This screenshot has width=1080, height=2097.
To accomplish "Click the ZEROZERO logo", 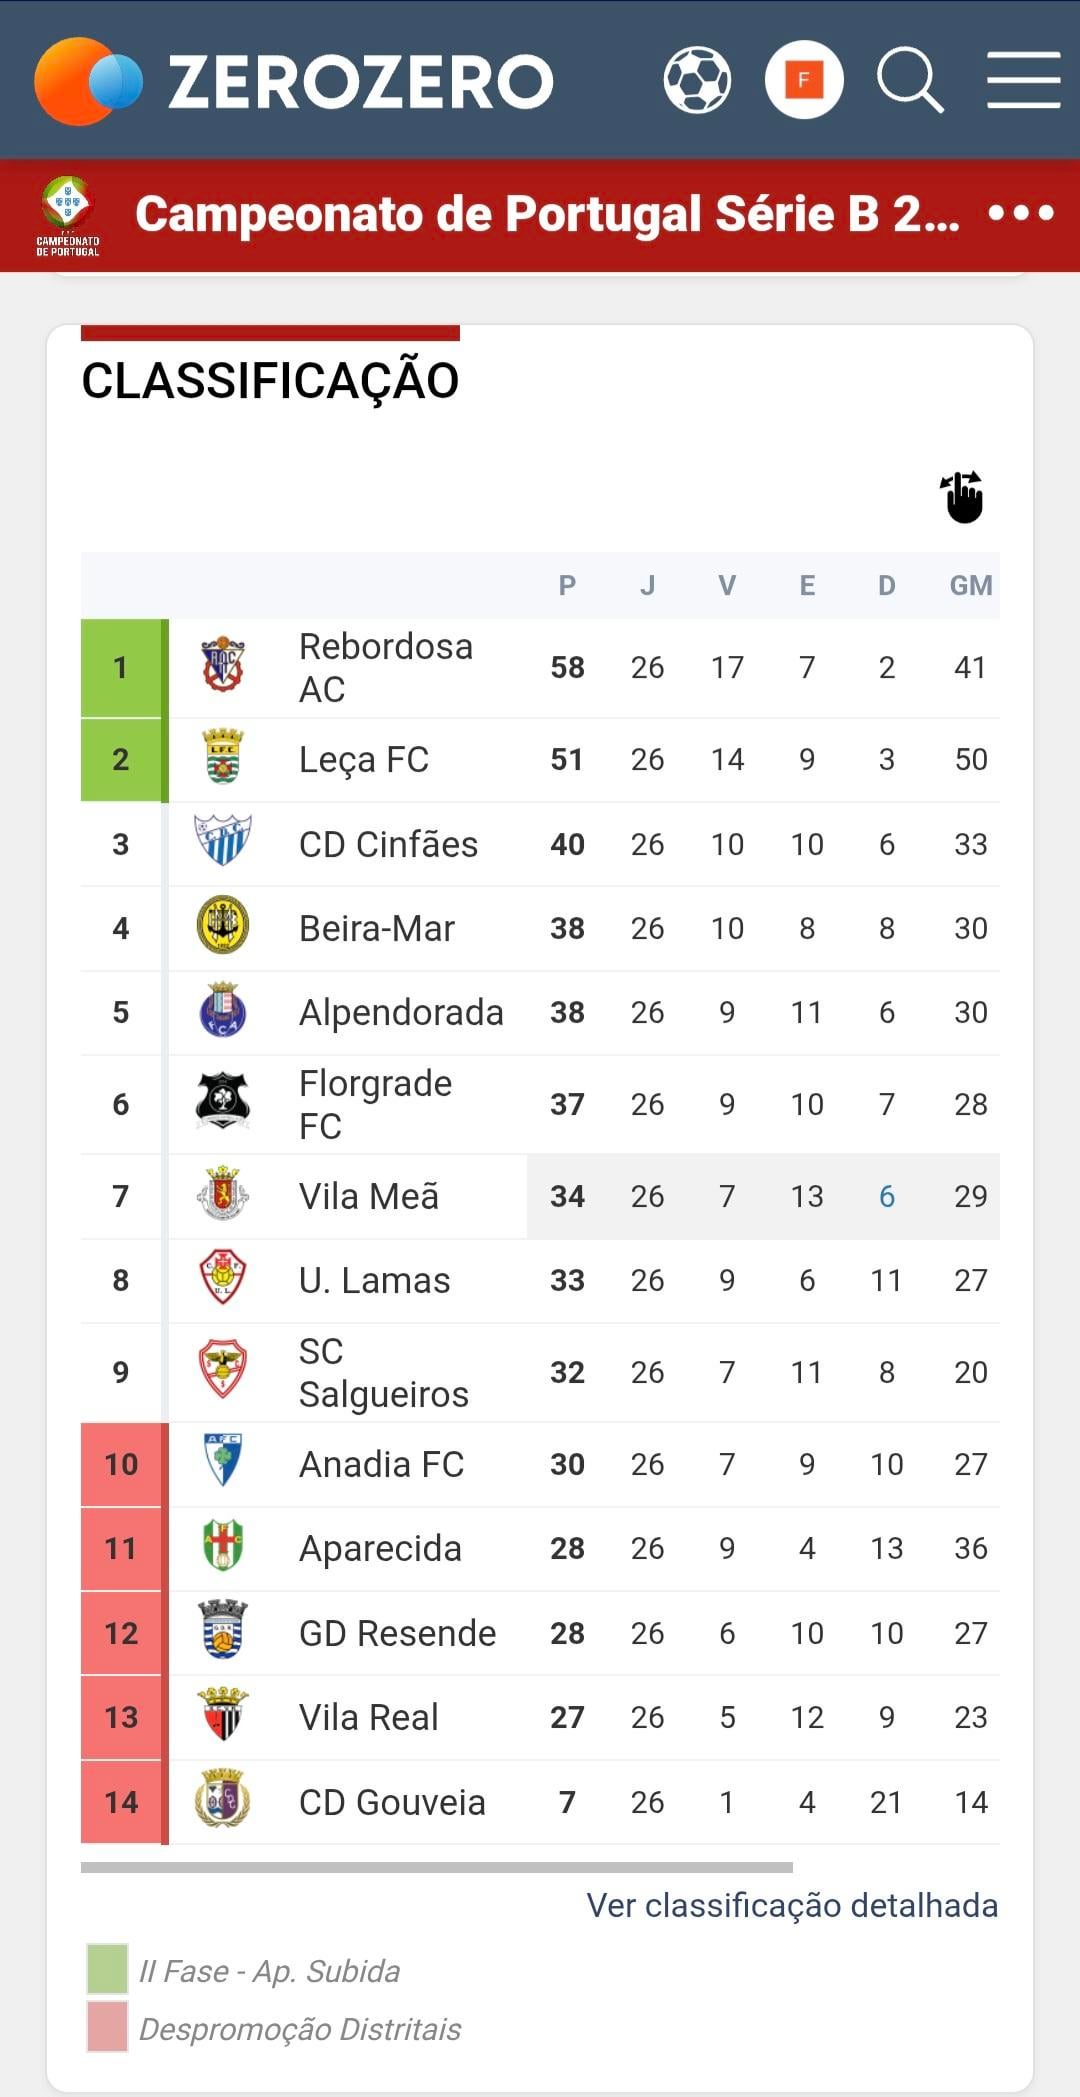I will point(294,81).
